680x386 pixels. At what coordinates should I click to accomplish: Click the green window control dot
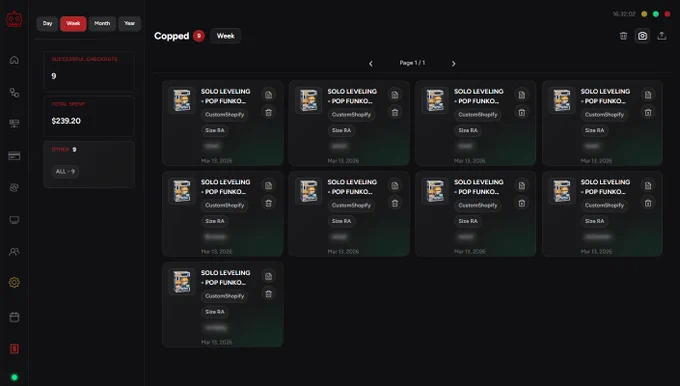click(656, 14)
